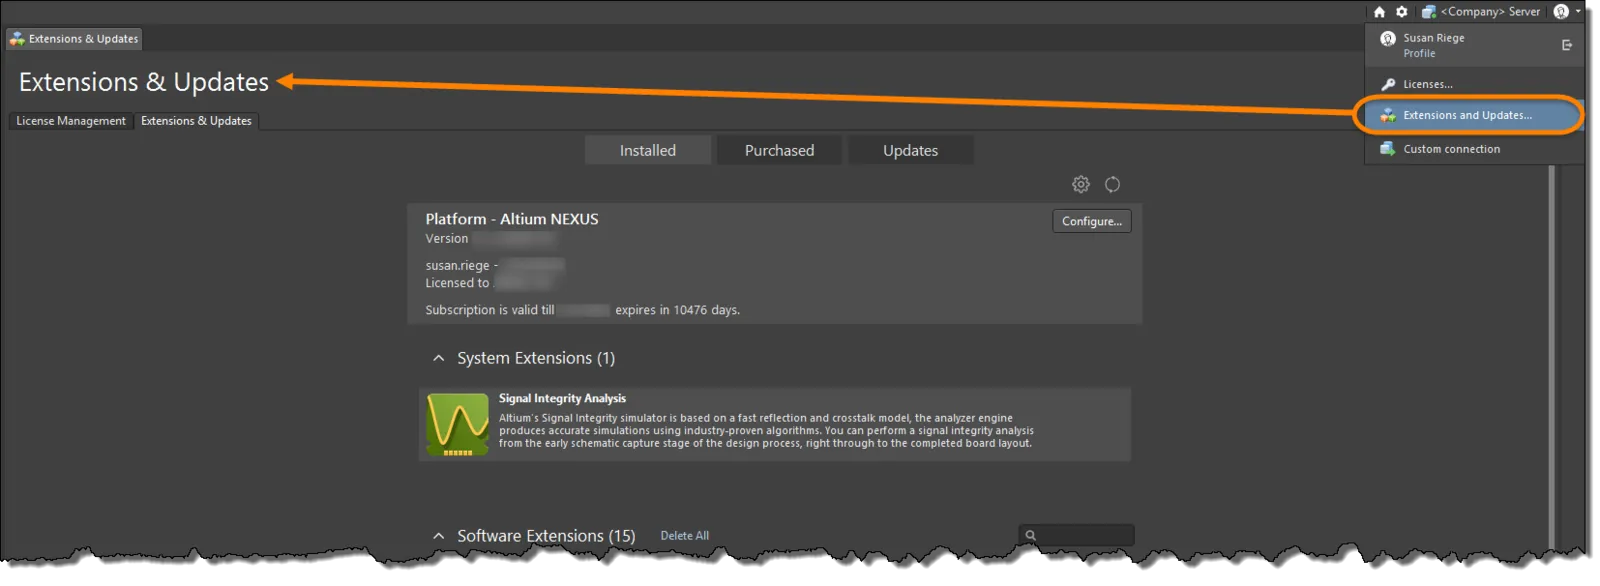The height and width of the screenshot is (586, 1600).
Task: Switch to Extensions & Updates sub-tab
Action: tap(196, 121)
